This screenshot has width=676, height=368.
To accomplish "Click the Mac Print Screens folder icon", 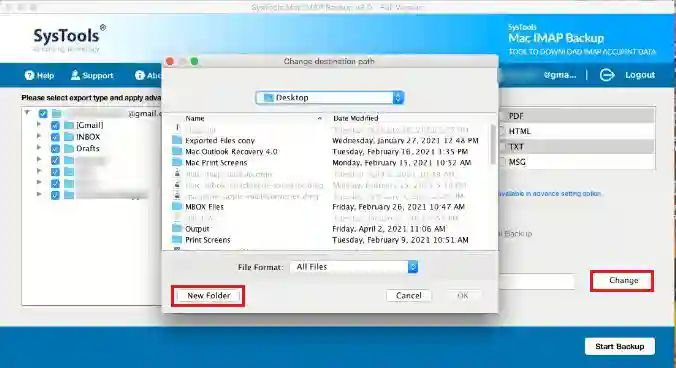I will pyautogui.click(x=177, y=162).
